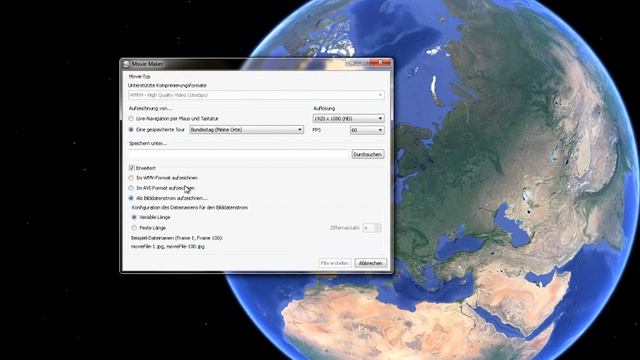Click the example filenames moviefile-1.jpg text
The height and width of the screenshot is (360, 640).
[x=168, y=247]
